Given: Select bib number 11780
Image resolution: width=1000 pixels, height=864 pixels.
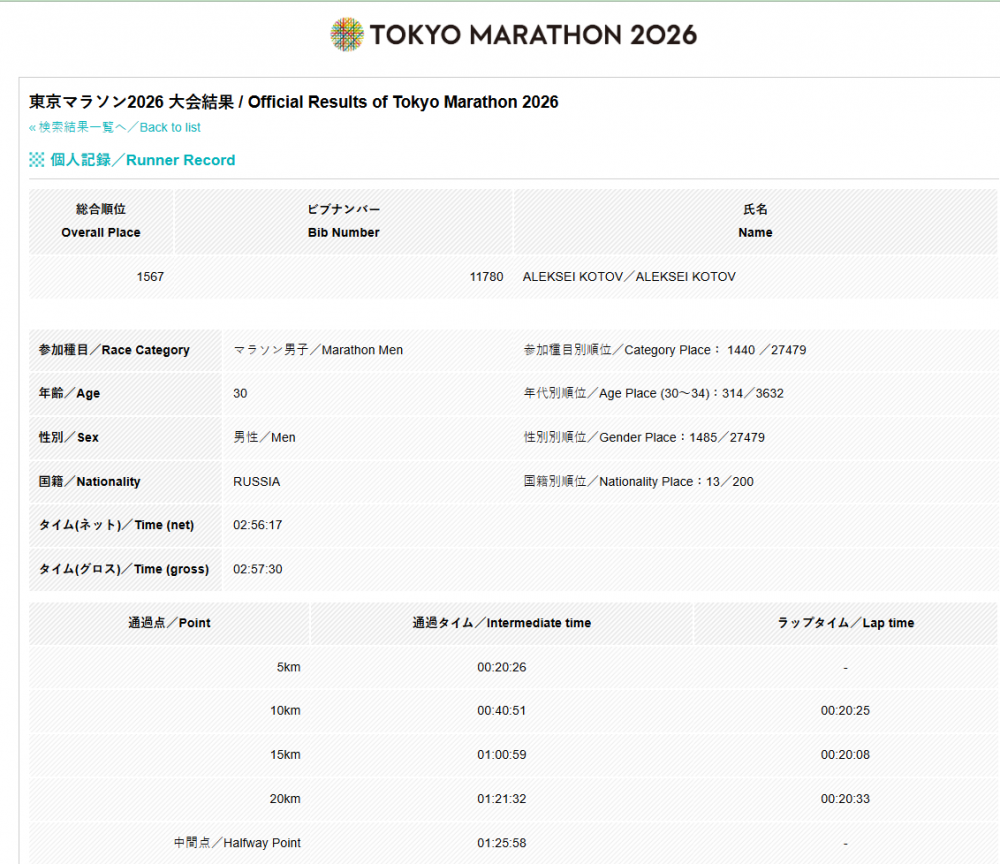Looking at the screenshot, I should 486,277.
